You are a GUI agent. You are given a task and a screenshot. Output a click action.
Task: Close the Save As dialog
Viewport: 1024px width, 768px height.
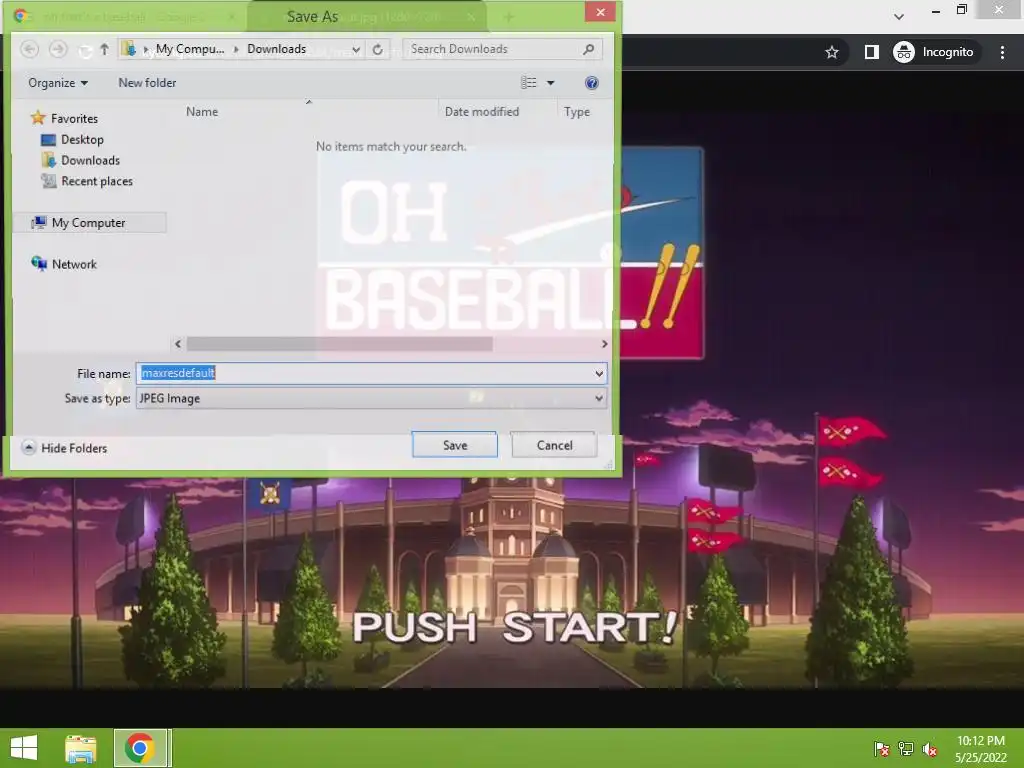600,12
